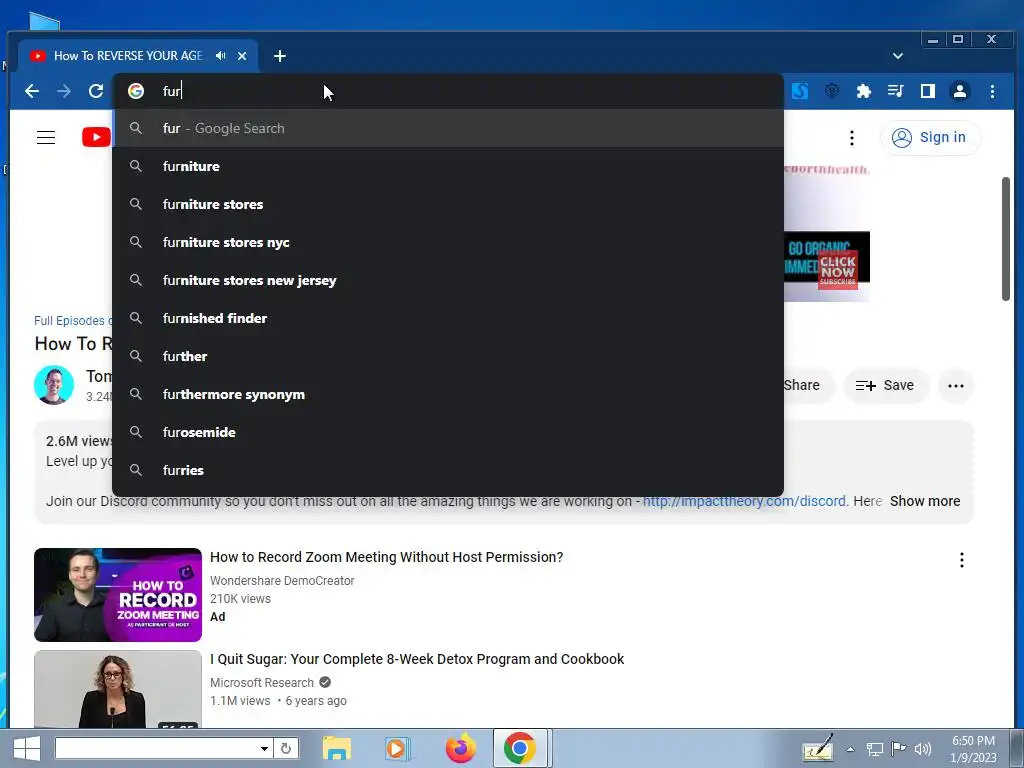The width and height of the screenshot is (1024, 768).
Task: Click the Chrome taskbar icon
Action: tap(520, 748)
